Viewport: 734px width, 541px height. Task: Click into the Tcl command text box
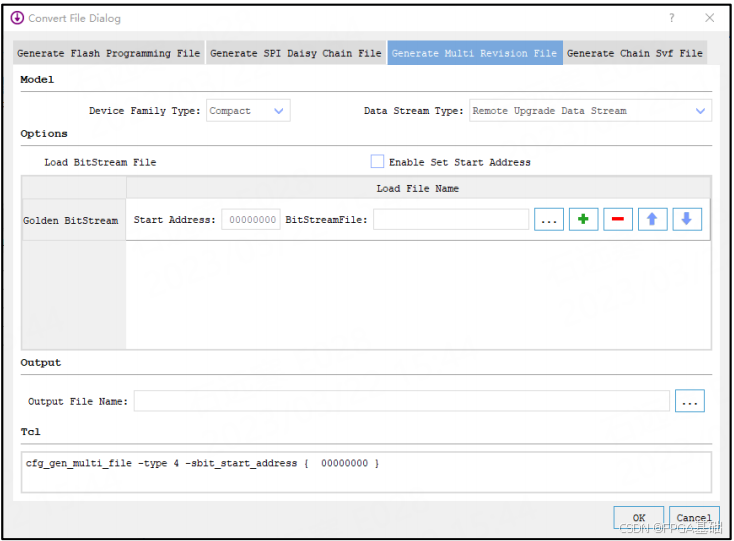pos(366,472)
